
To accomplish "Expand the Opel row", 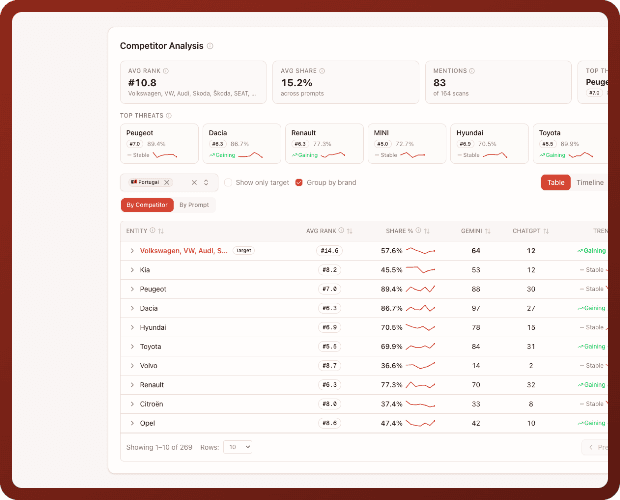I will point(132,423).
